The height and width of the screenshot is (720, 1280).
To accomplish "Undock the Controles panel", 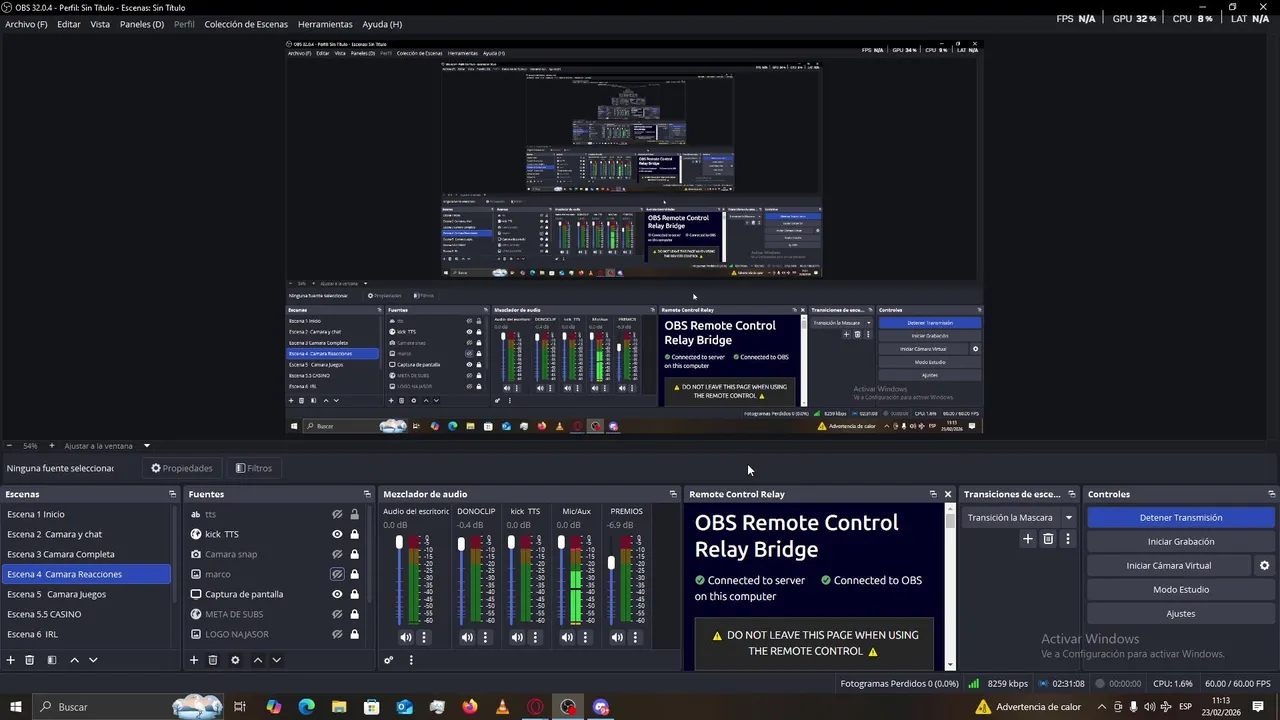I will (x=1272, y=494).
